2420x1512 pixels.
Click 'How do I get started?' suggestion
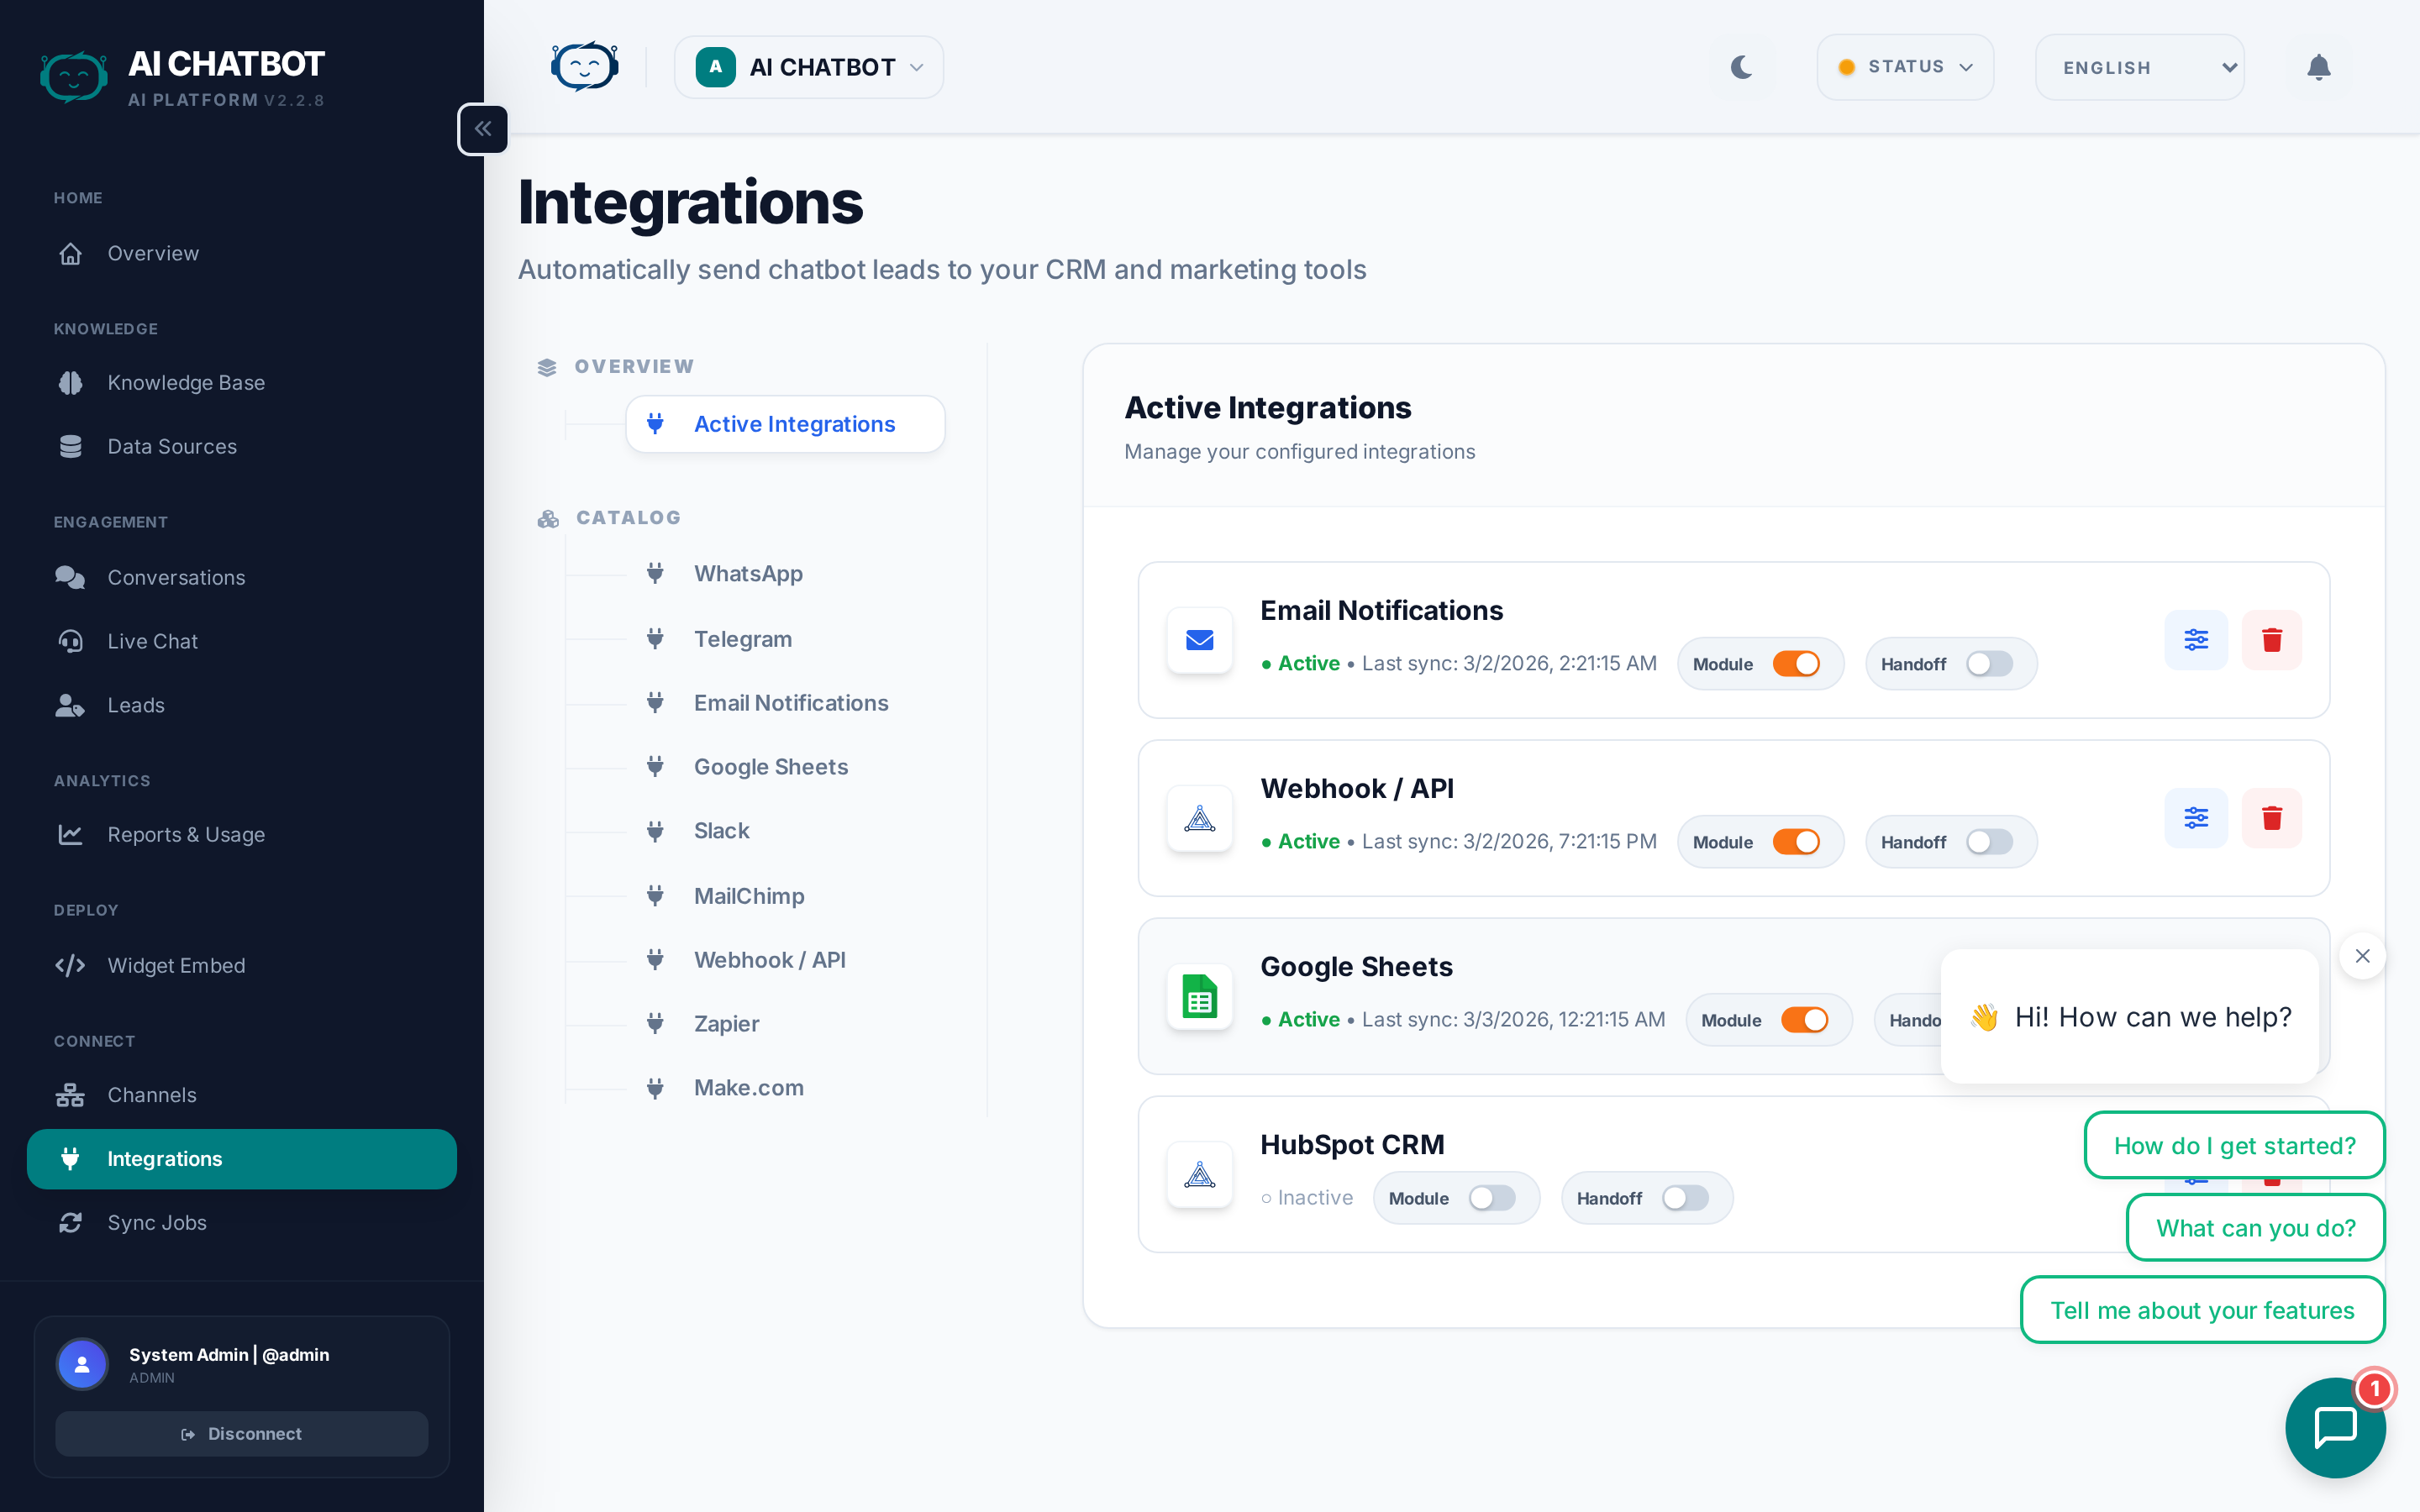click(x=2234, y=1146)
